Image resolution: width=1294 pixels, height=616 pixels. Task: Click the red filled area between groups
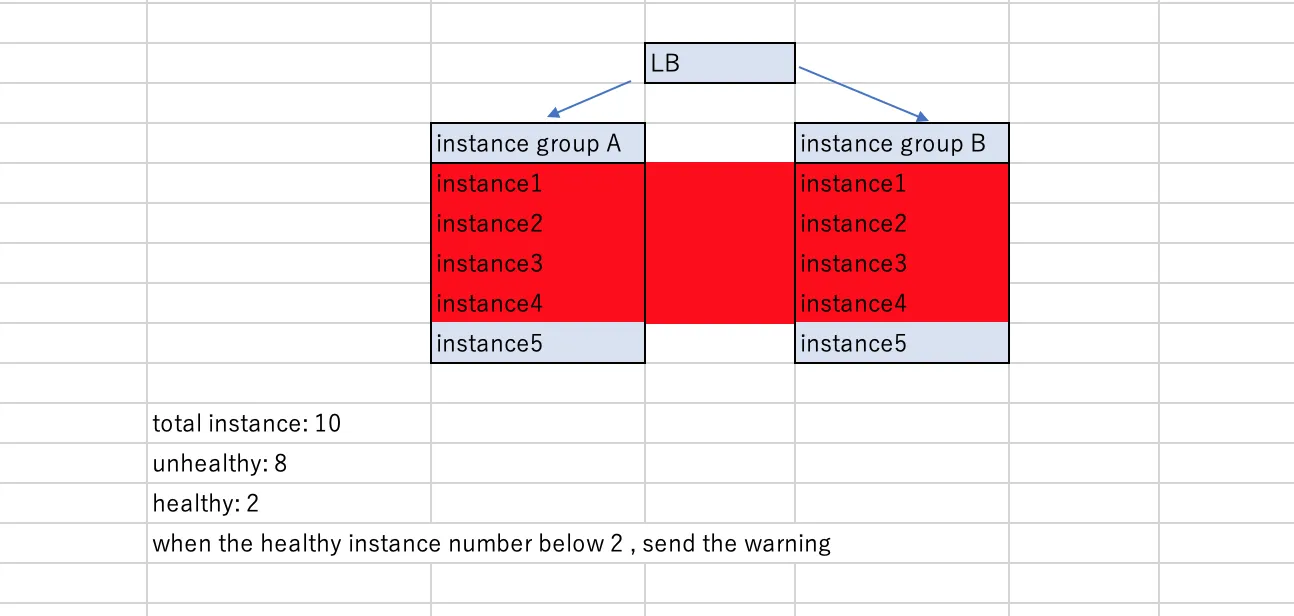click(719, 243)
